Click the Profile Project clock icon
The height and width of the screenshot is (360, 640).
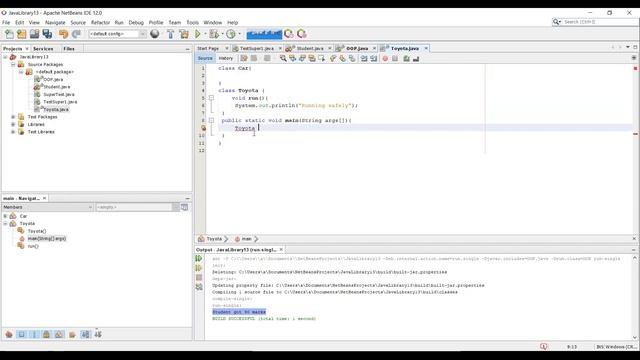coord(231,34)
